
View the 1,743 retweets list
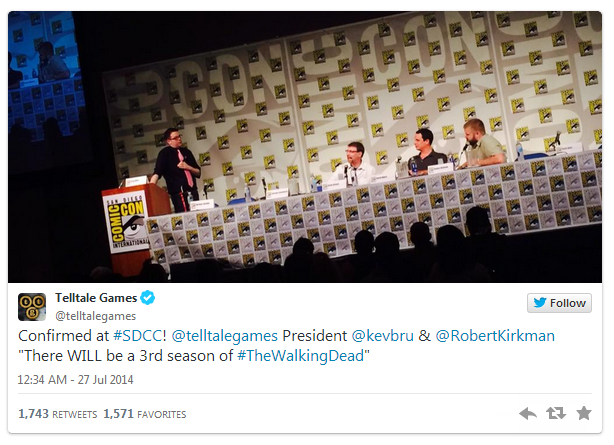tap(58, 414)
